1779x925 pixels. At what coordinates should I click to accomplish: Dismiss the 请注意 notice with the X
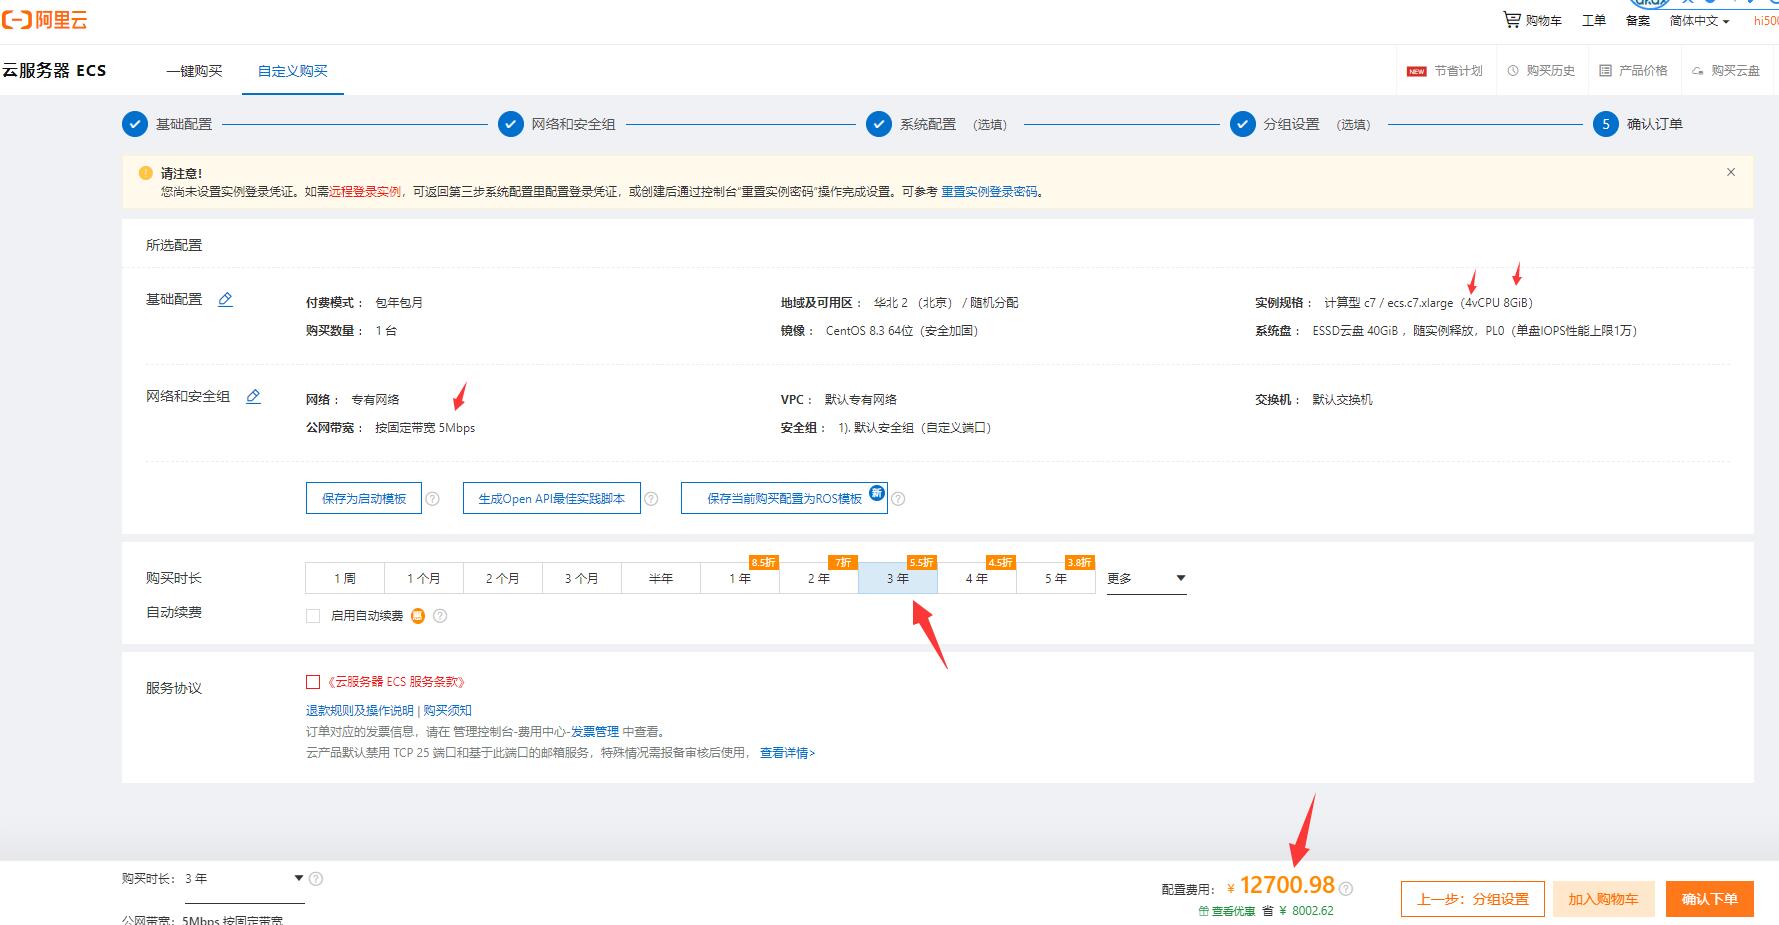[1731, 172]
